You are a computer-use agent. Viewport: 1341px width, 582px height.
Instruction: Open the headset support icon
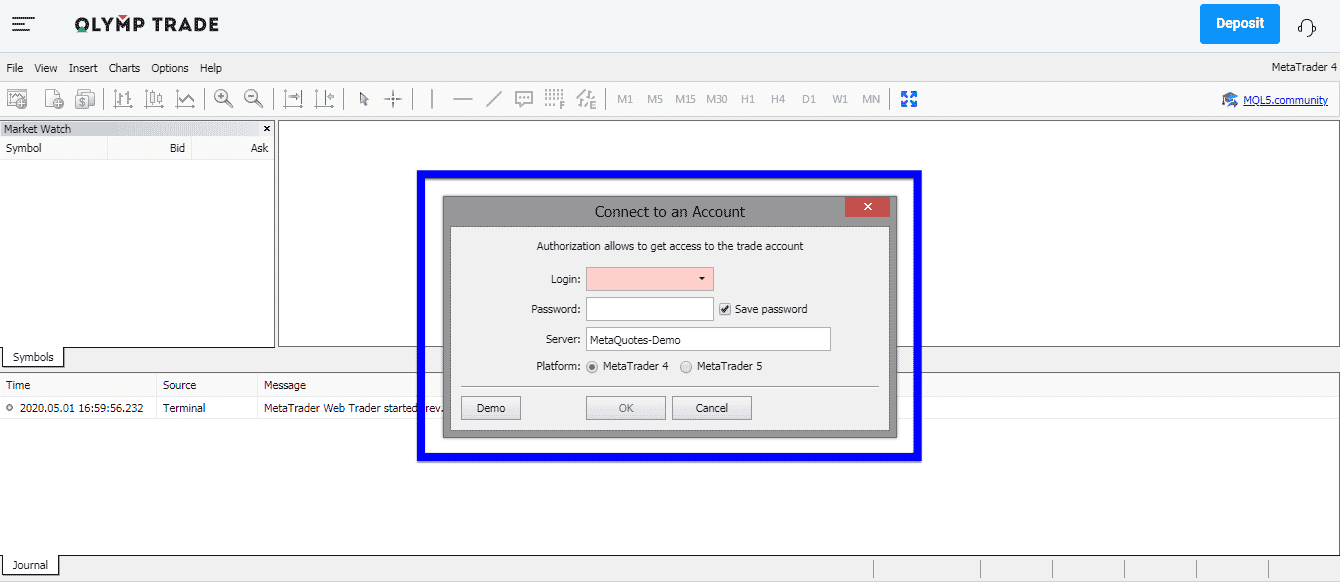(1306, 27)
